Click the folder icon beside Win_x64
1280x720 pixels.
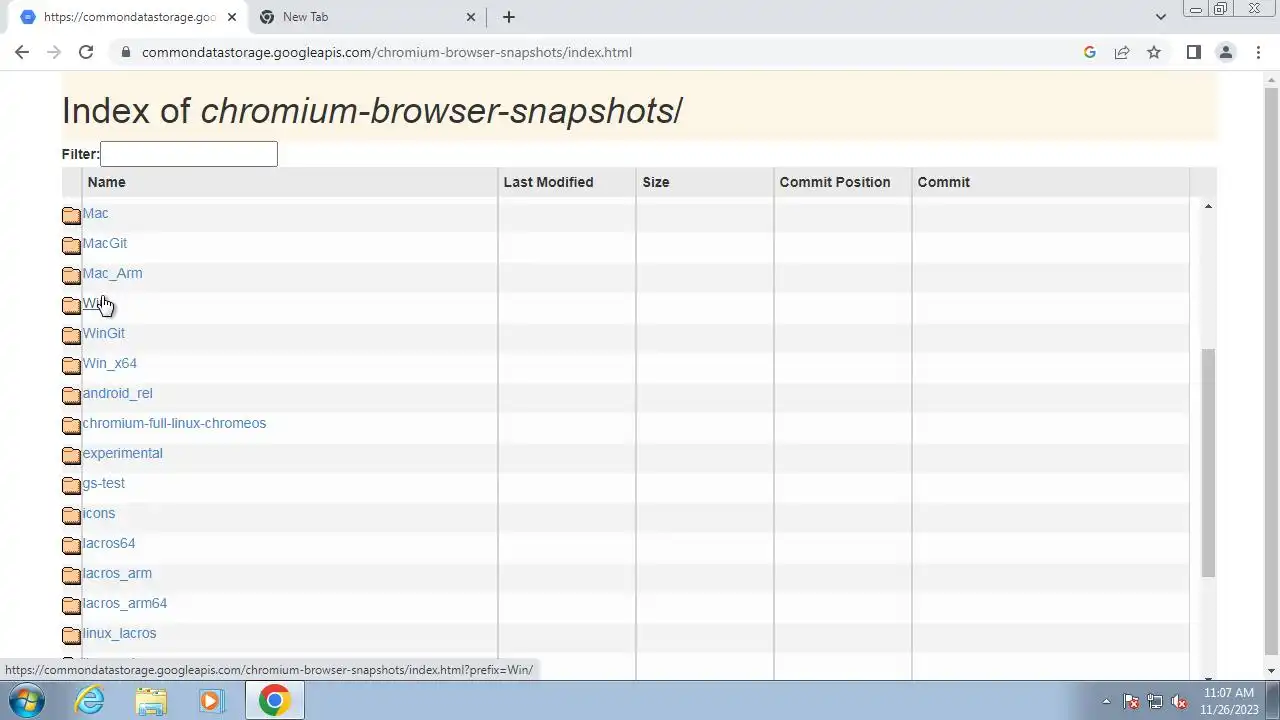tap(71, 365)
